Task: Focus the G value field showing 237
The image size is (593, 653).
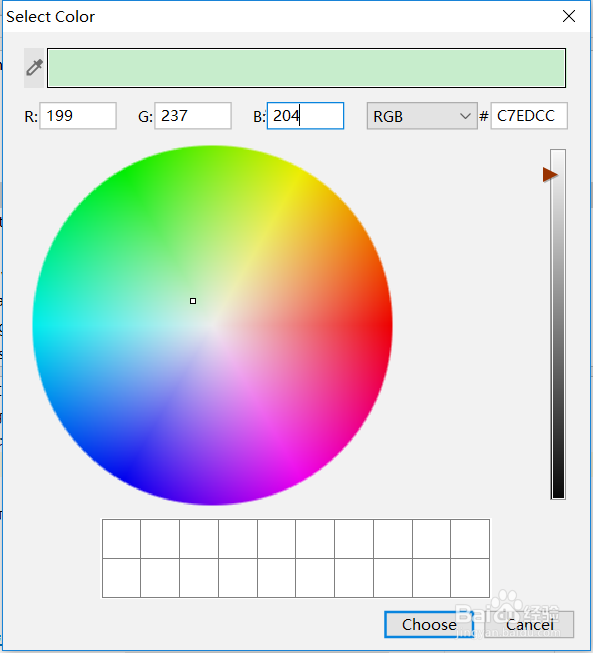Action: [x=193, y=116]
